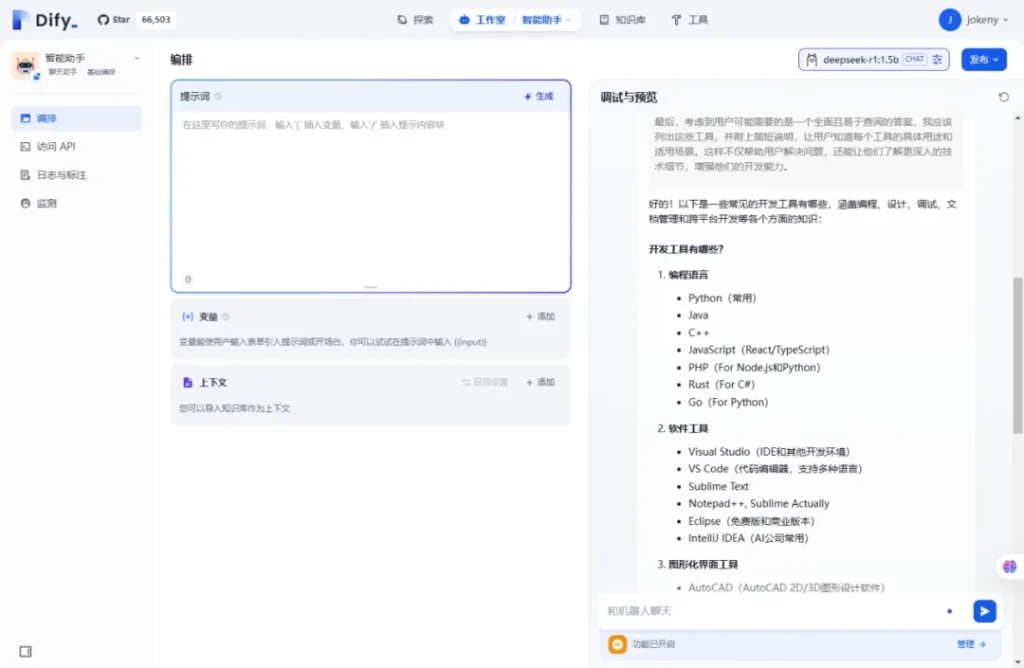The image size is (1024, 668).
Task: Click the 和机器人聊天 chat input field
Action: [770, 611]
